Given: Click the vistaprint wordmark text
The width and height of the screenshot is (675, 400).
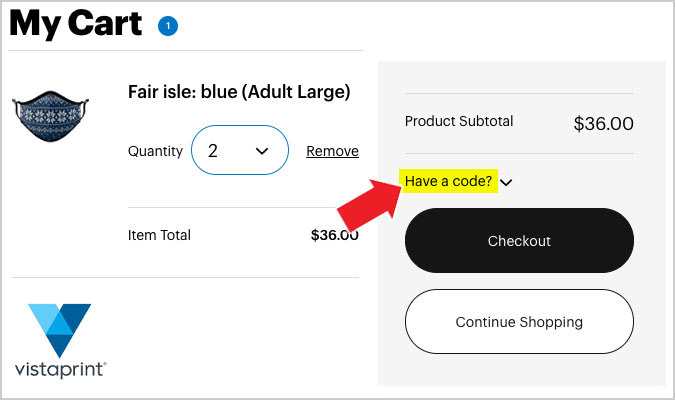Looking at the screenshot, I should point(60,370).
